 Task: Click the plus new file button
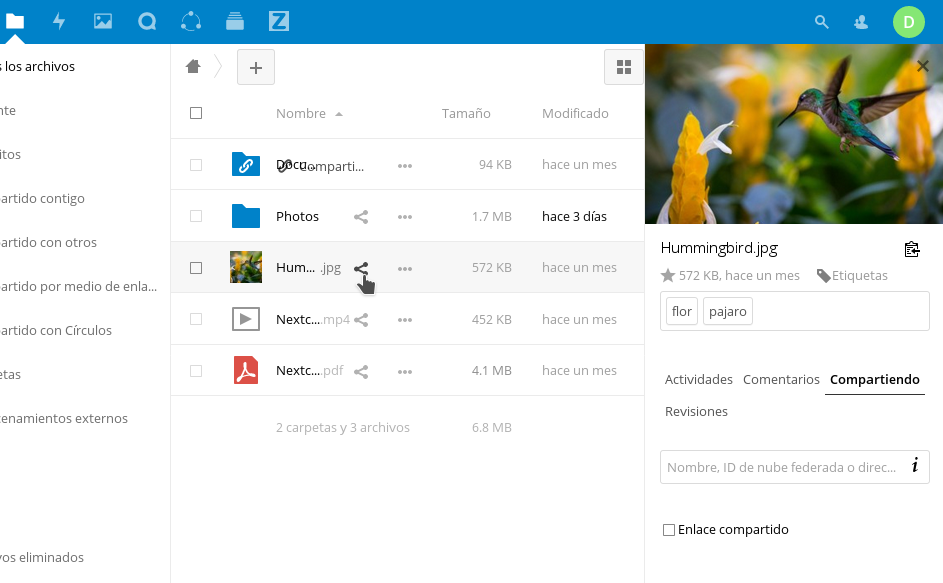[256, 67]
